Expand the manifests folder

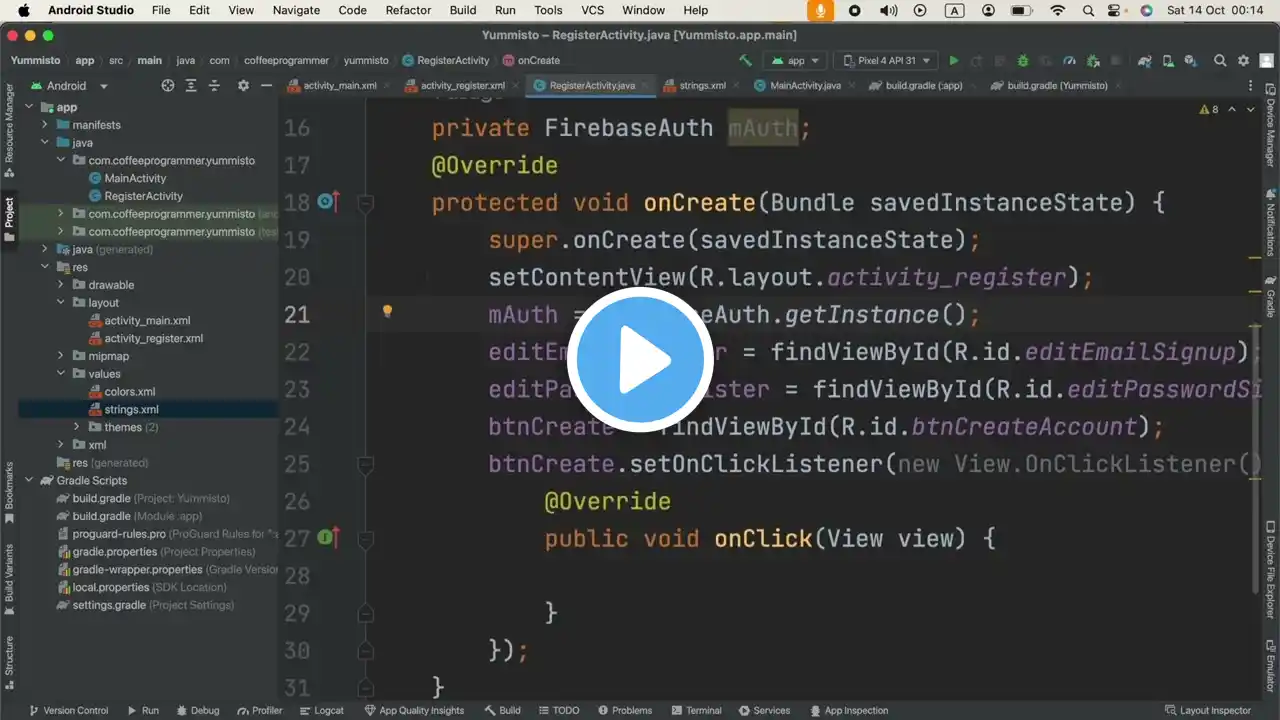pos(45,125)
